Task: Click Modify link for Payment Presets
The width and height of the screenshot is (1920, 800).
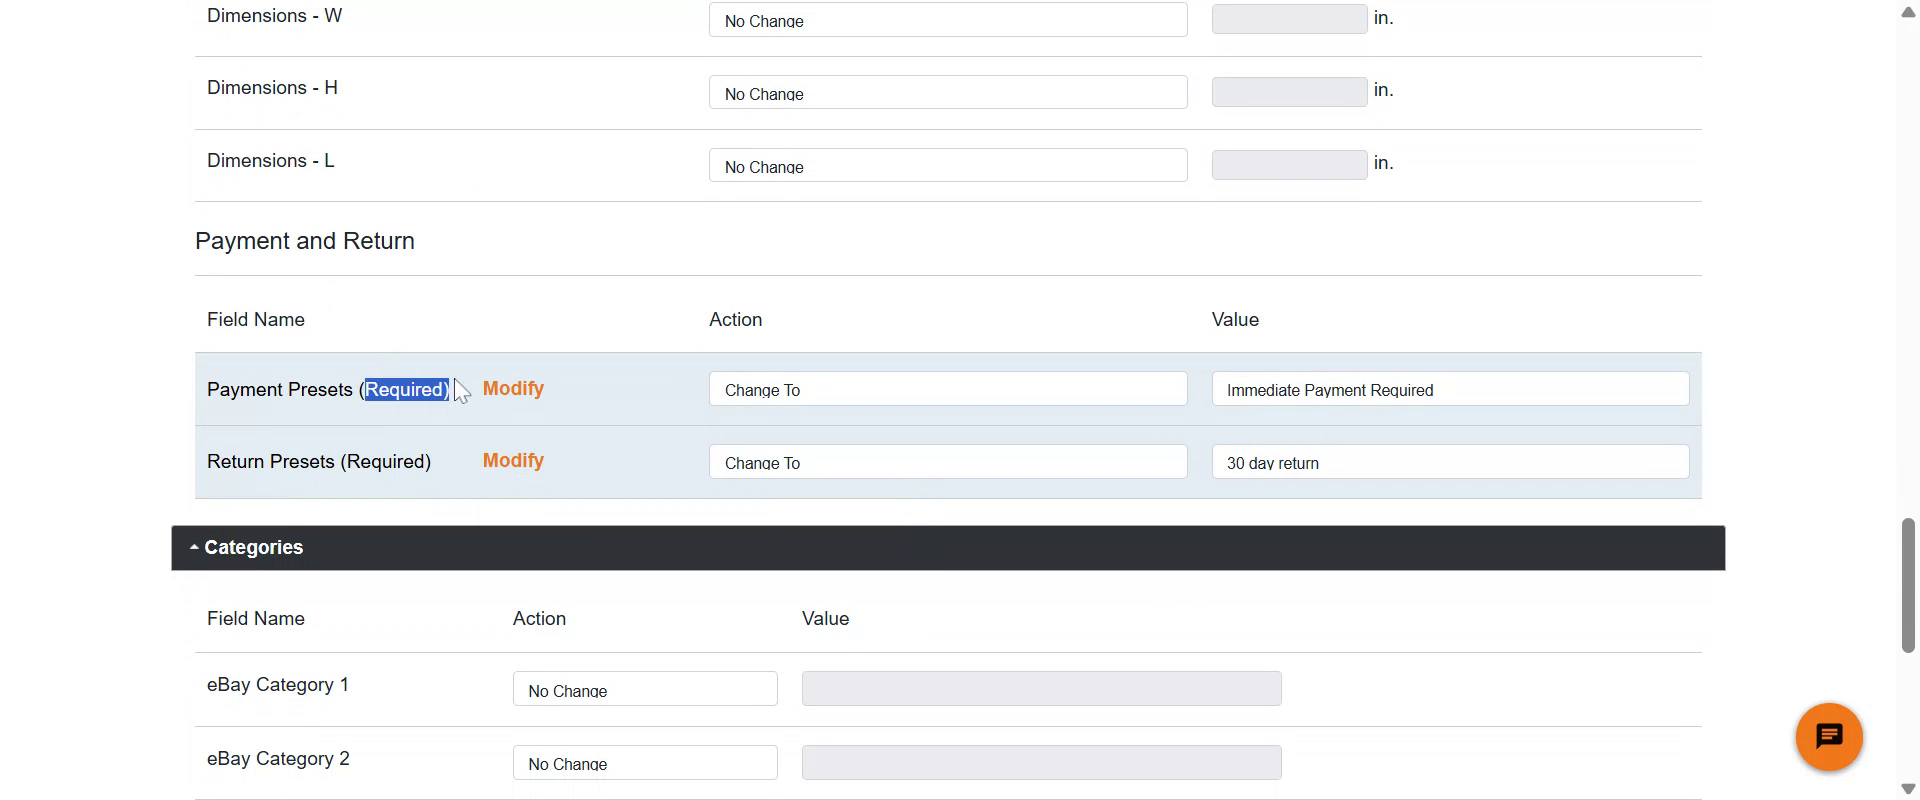Action: coord(513,388)
